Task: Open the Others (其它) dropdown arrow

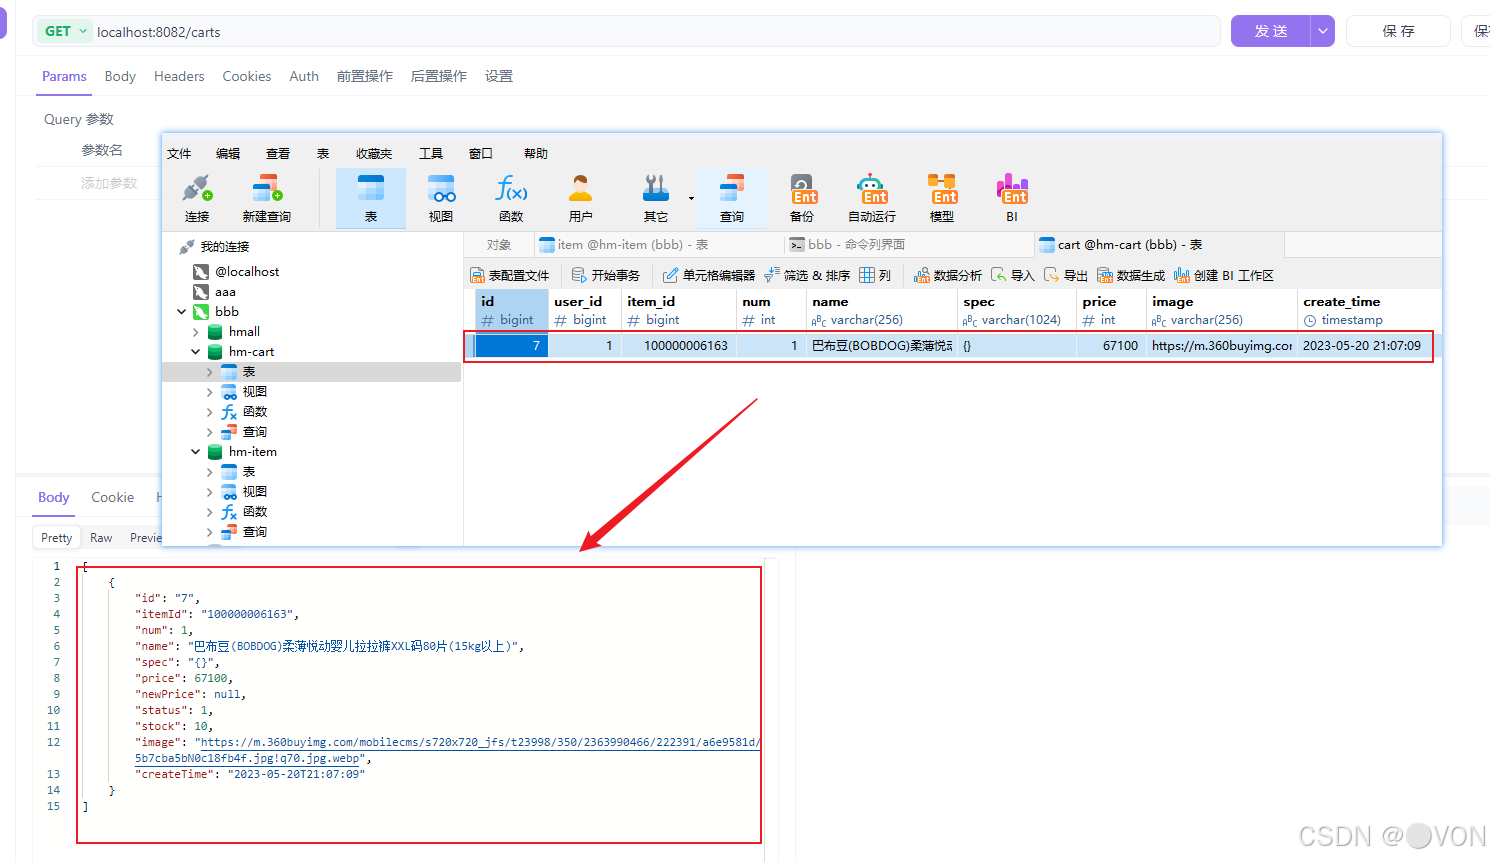Action: click(691, 198)
